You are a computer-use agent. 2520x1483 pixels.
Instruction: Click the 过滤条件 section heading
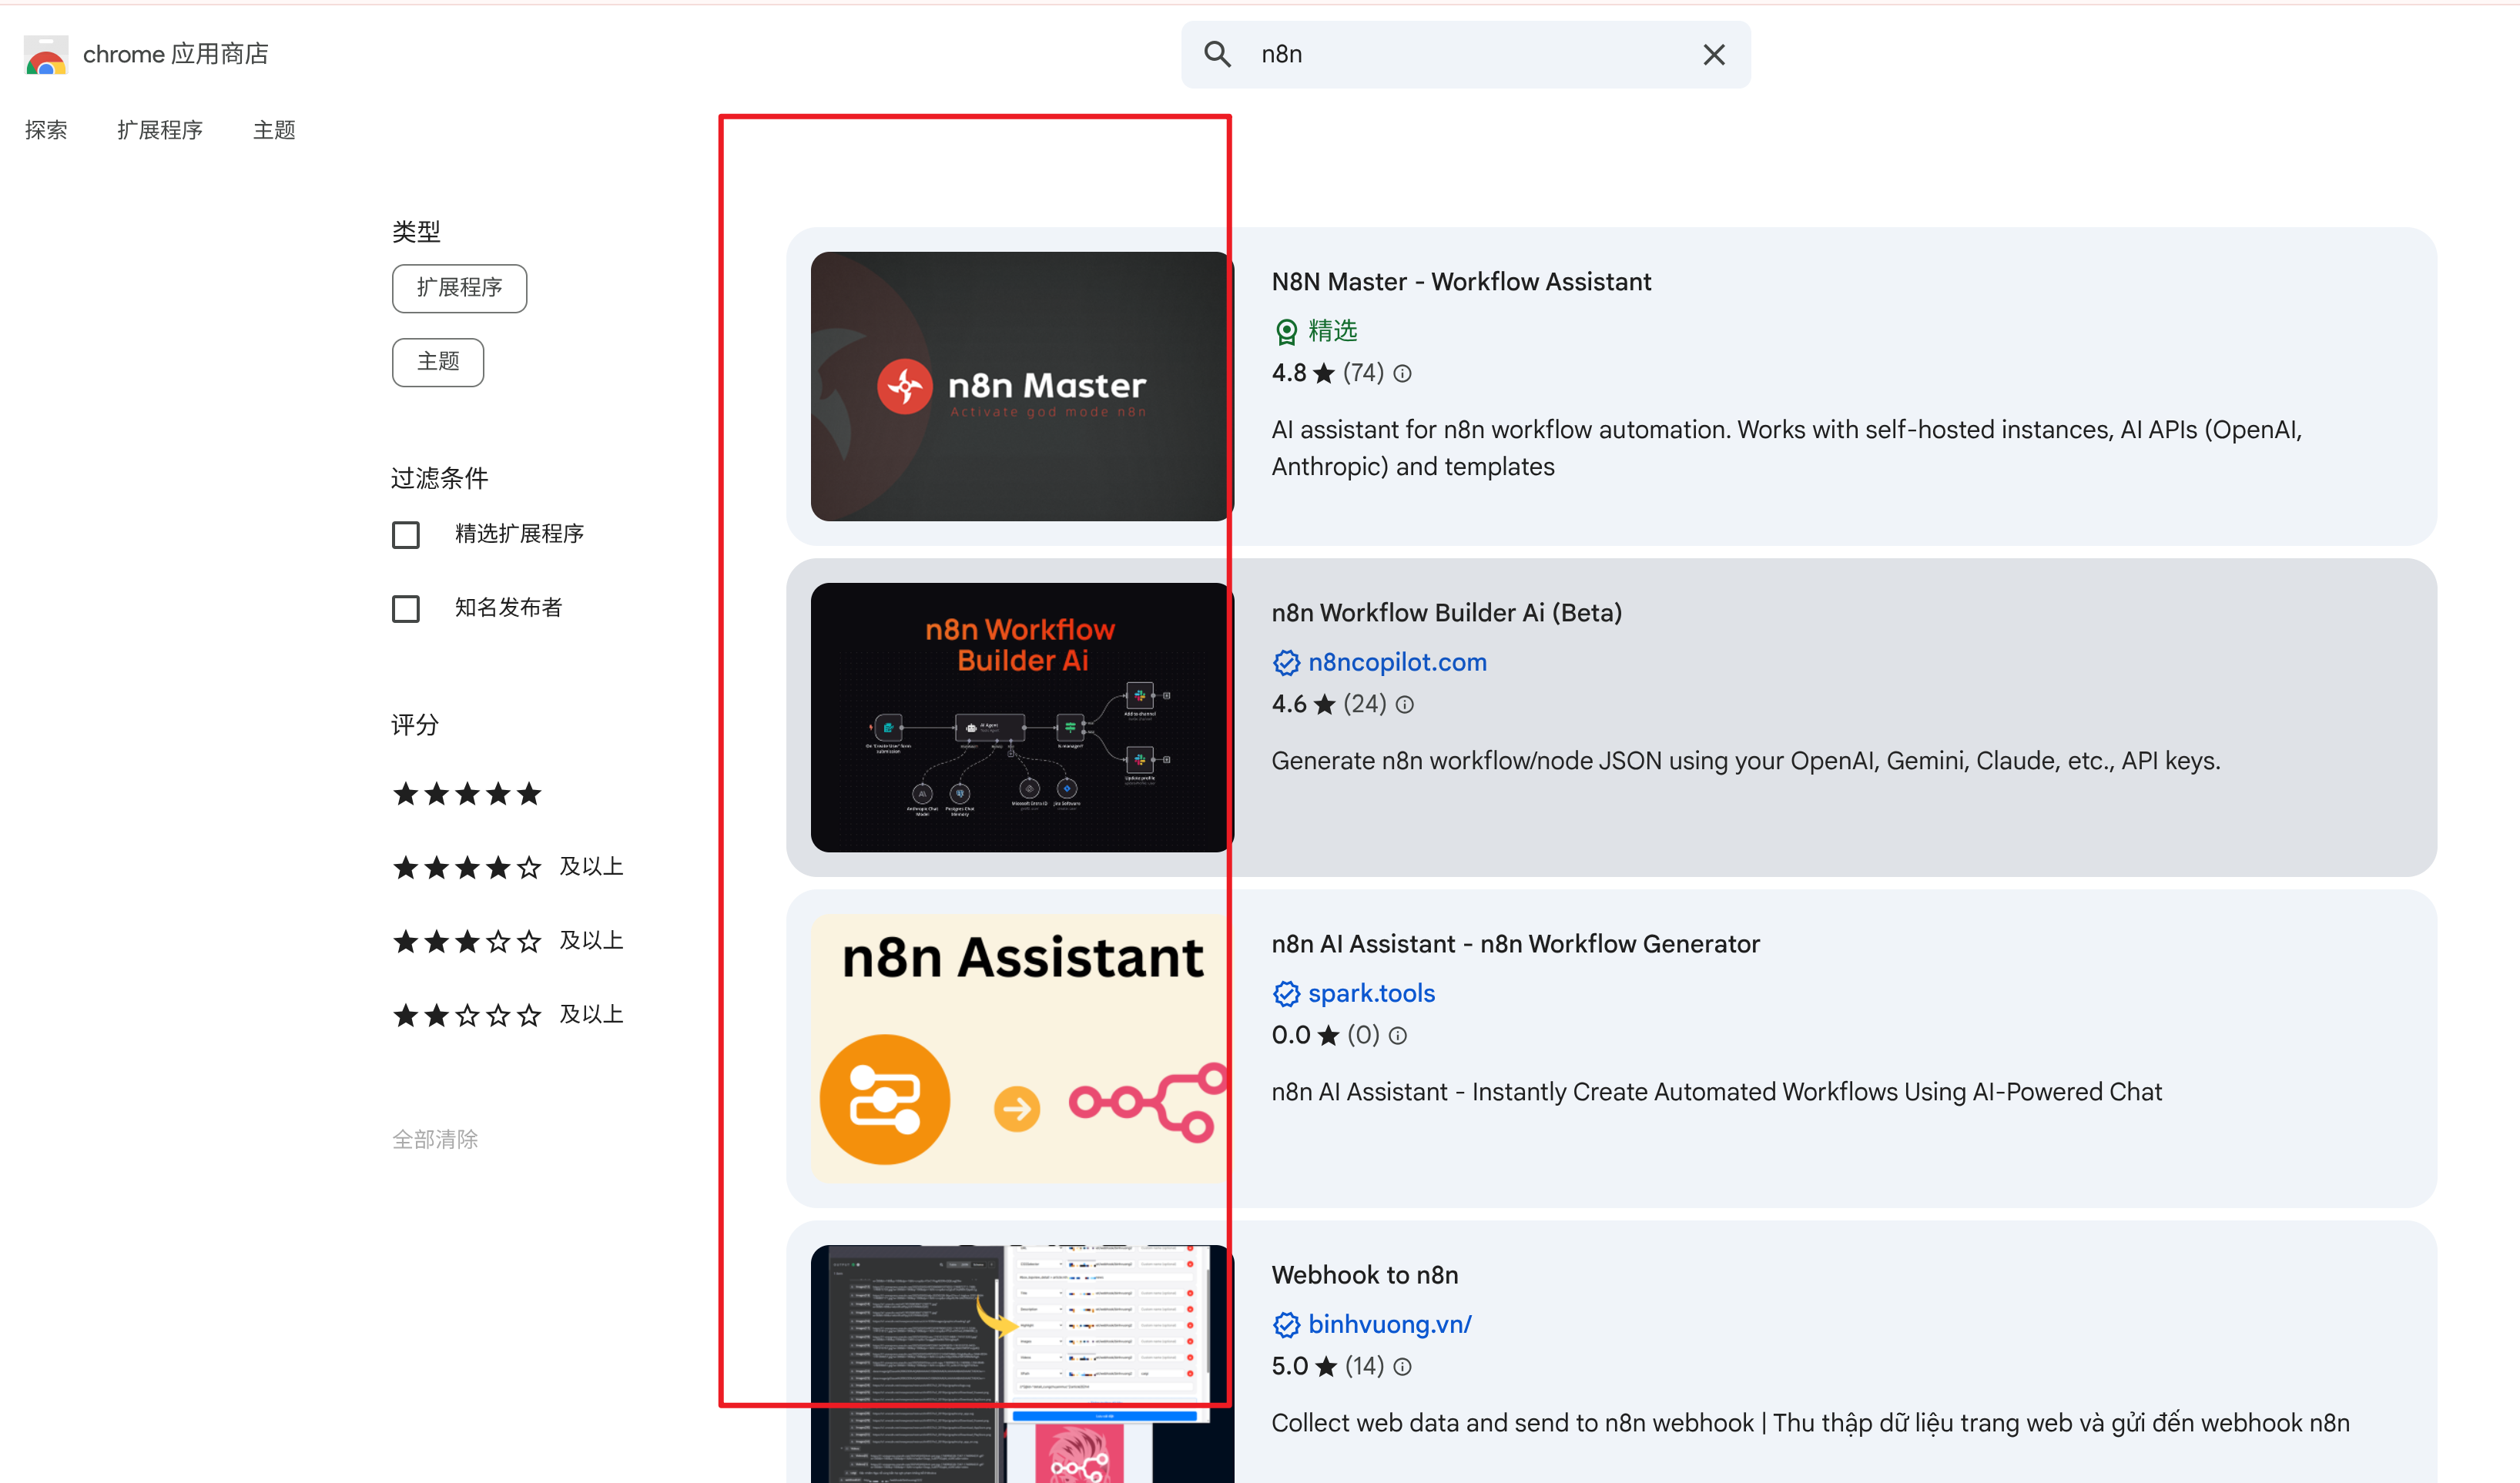point(440,479)
